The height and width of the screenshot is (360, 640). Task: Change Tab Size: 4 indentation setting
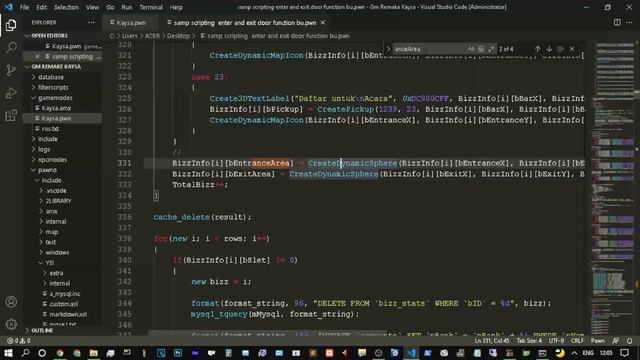[x=529, y=340]
